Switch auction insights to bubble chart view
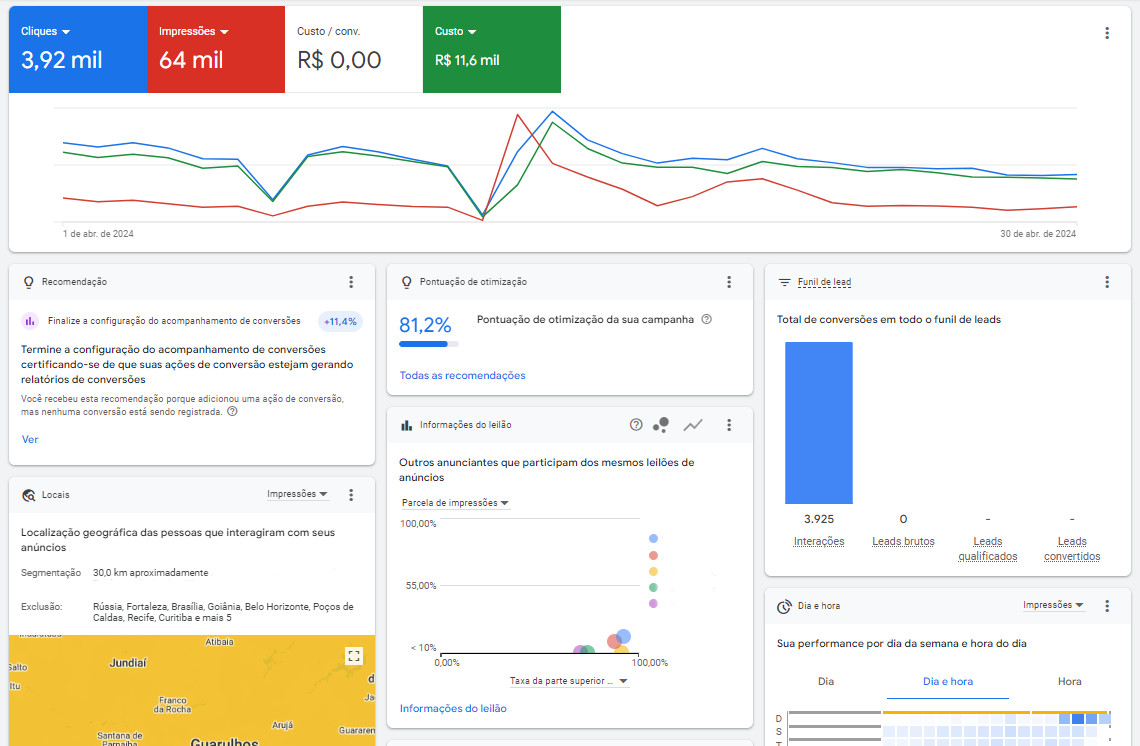Image resolution: width=1140 pixels, height=746 pixels. coord(661,425)
